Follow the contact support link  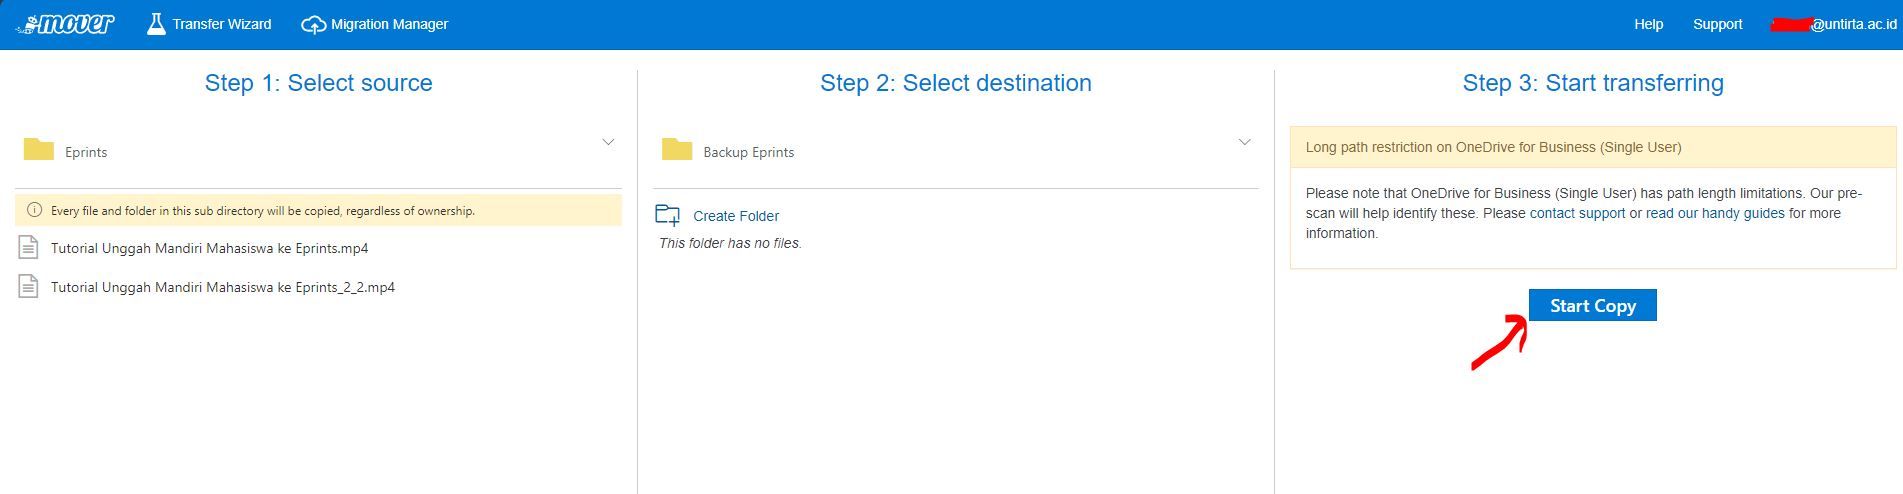pyautogui.click(x=1577, y=213)
